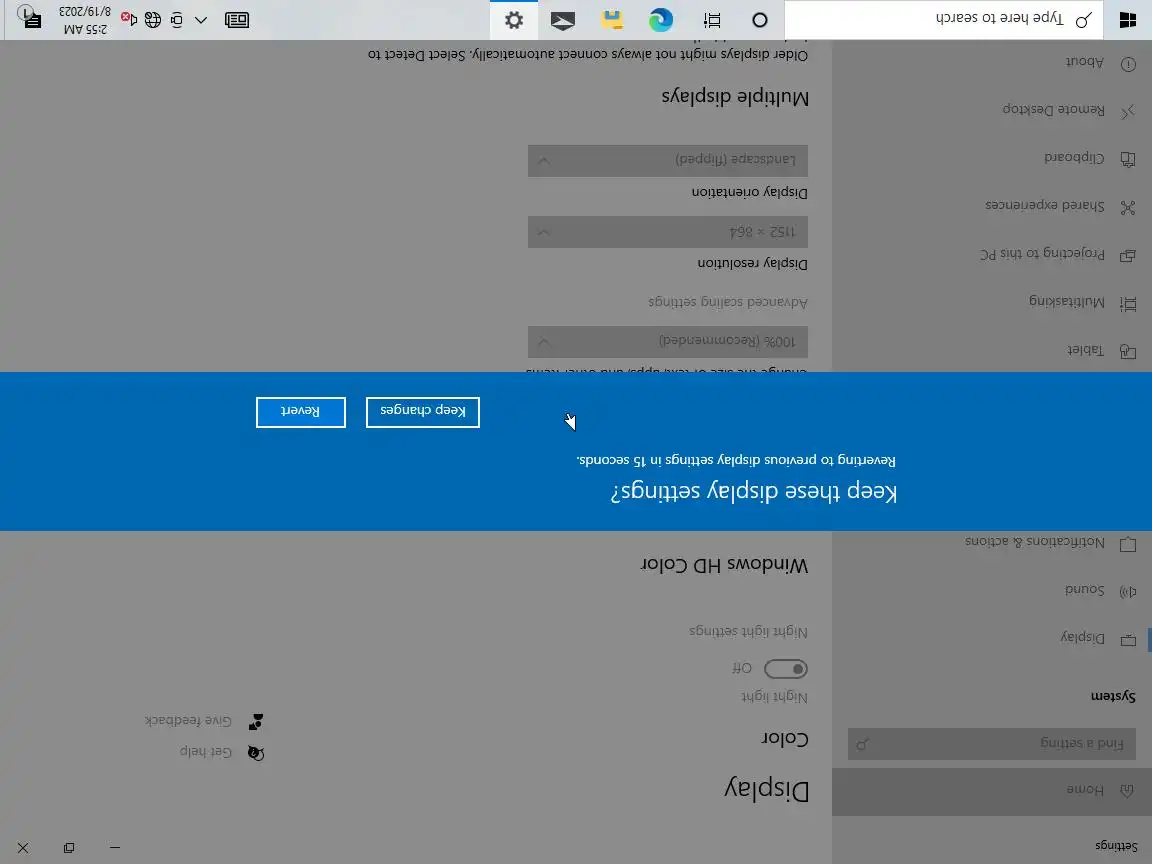This screenshot has height=864, width=1152.
Task: Expand hidden tray icons chevron
Action: click(201, 20)
